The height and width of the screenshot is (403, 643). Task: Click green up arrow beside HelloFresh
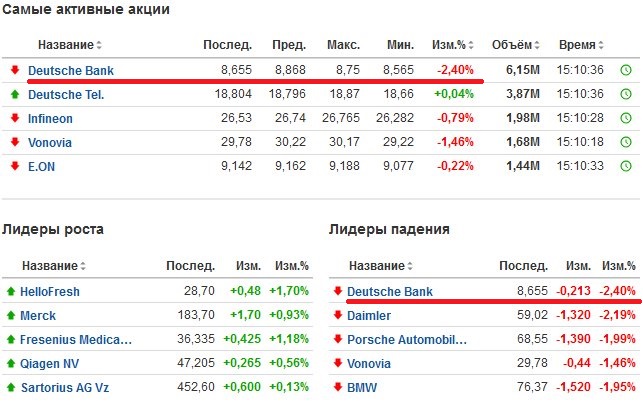click(x=11, y=291)
